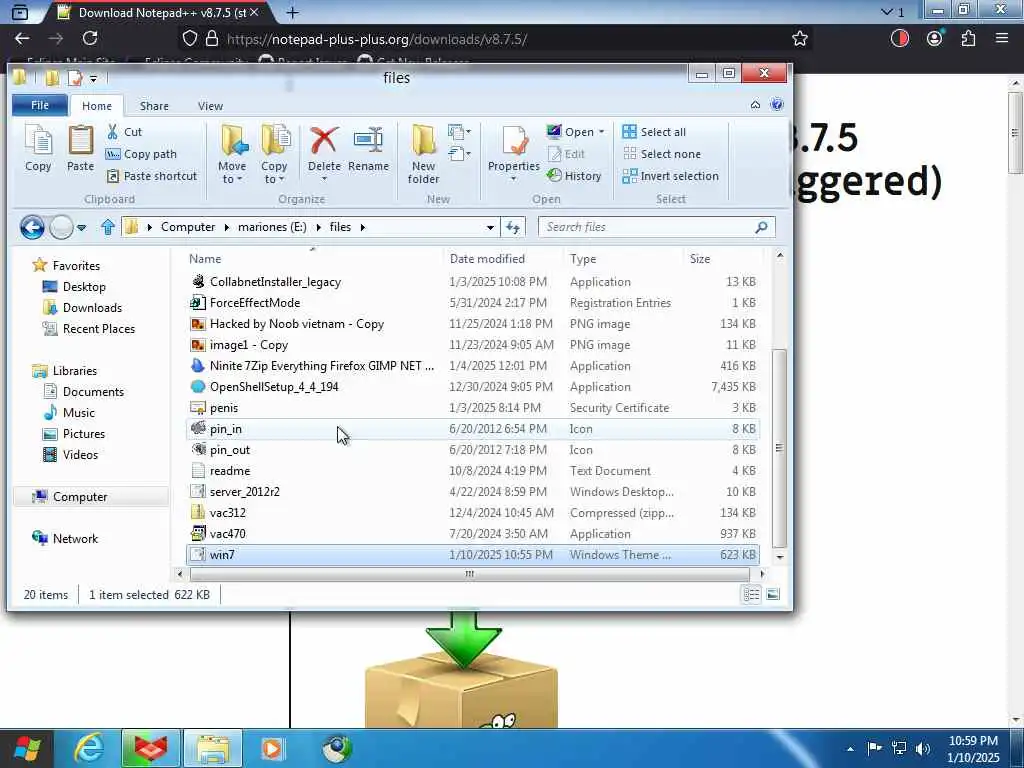The image size is (1024, 768).
Task: Open the Videos library
Action: click(70, 455)
